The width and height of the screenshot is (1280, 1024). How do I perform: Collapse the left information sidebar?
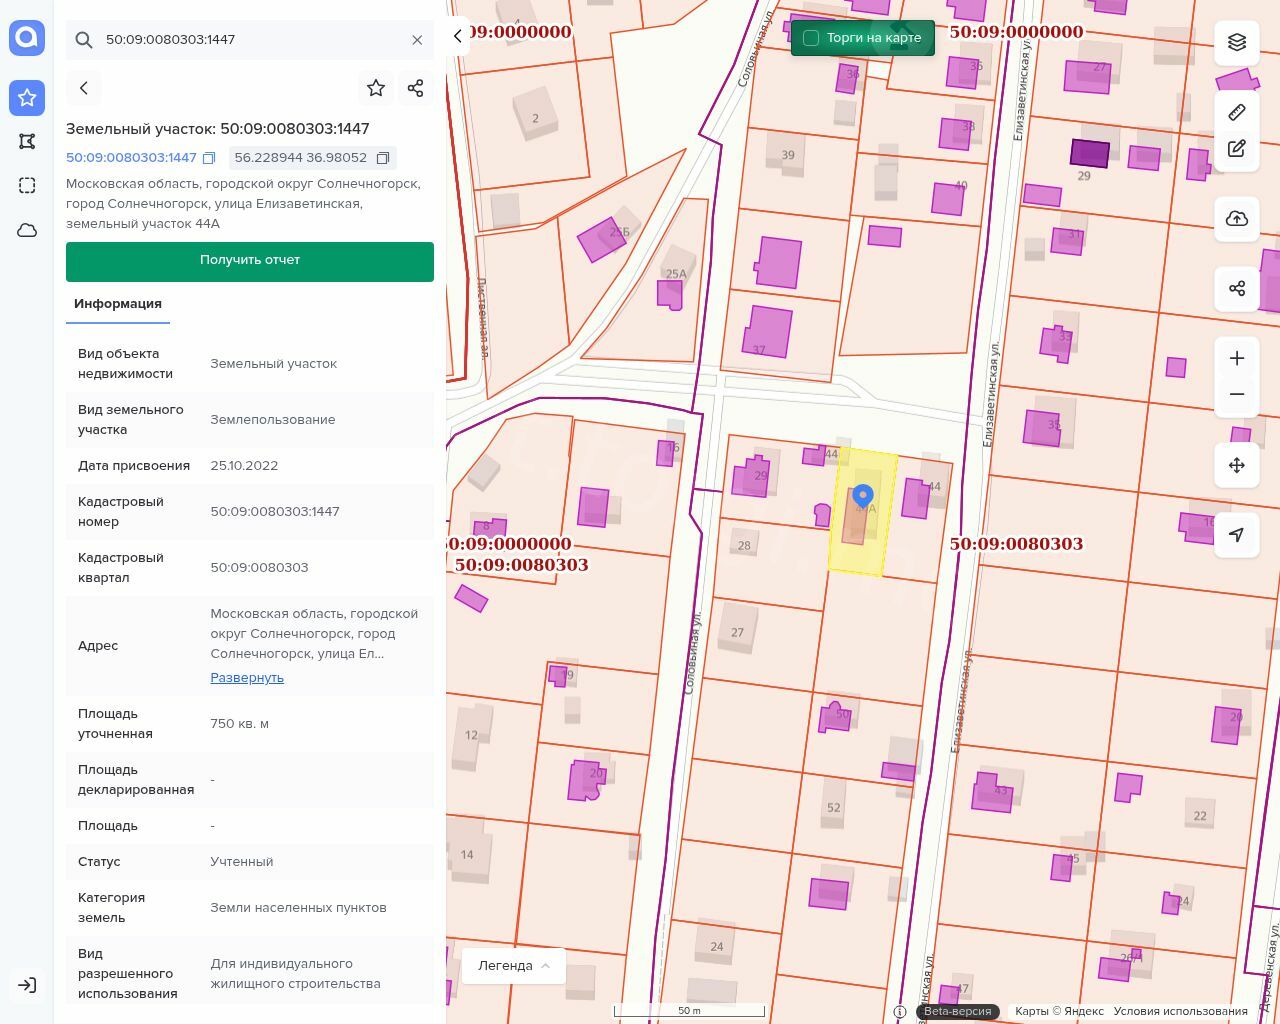pyautogui.click(x=458, y=36)
